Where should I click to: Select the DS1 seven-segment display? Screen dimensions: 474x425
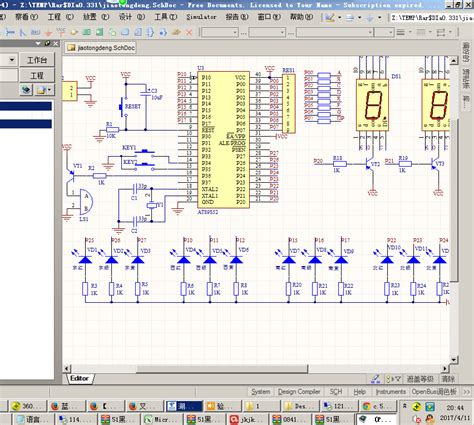point(372,104)
